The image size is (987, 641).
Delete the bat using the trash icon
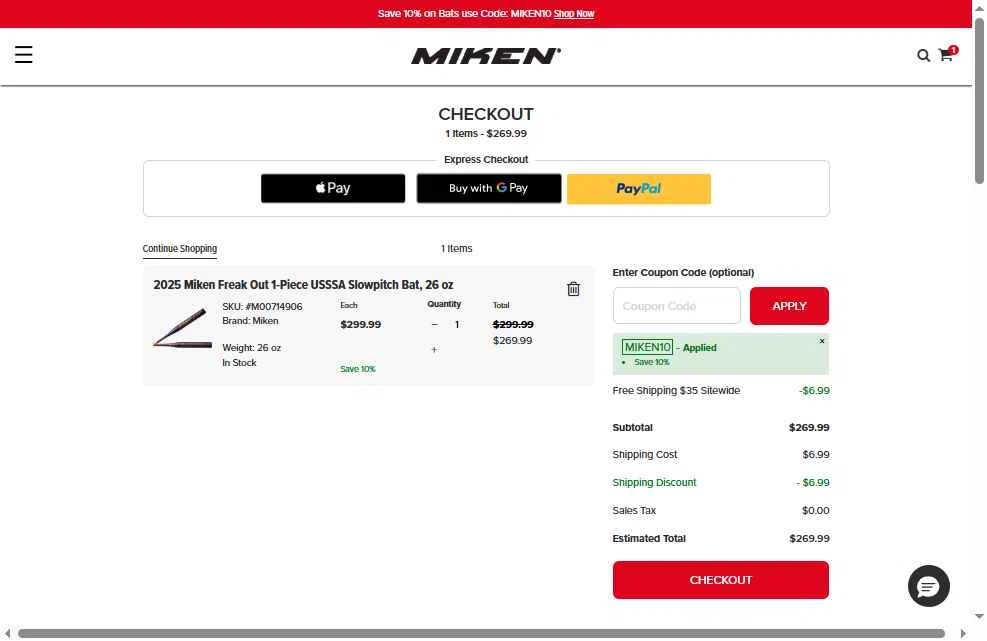click(573, 289)
